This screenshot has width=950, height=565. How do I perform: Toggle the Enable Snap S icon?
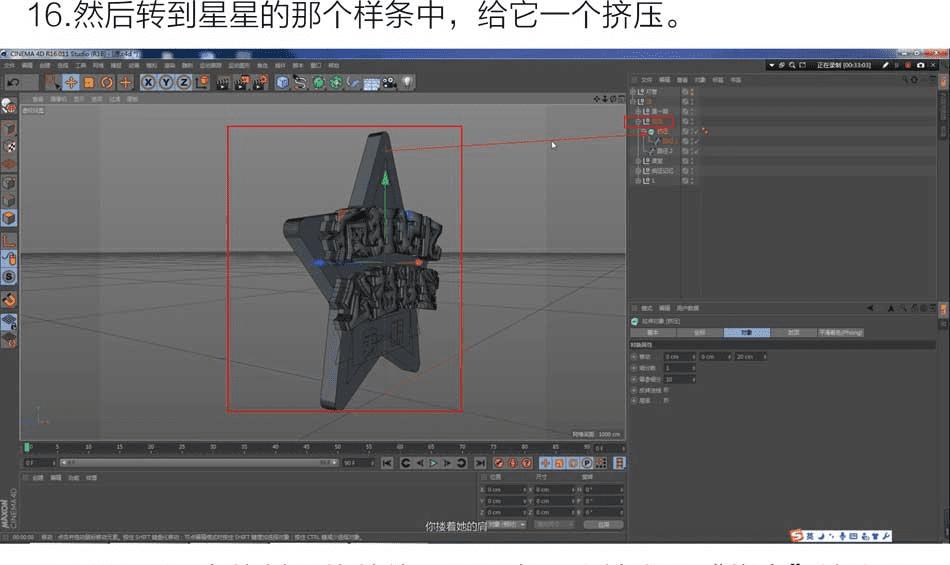pyautogui.click(x=8, y=277)
